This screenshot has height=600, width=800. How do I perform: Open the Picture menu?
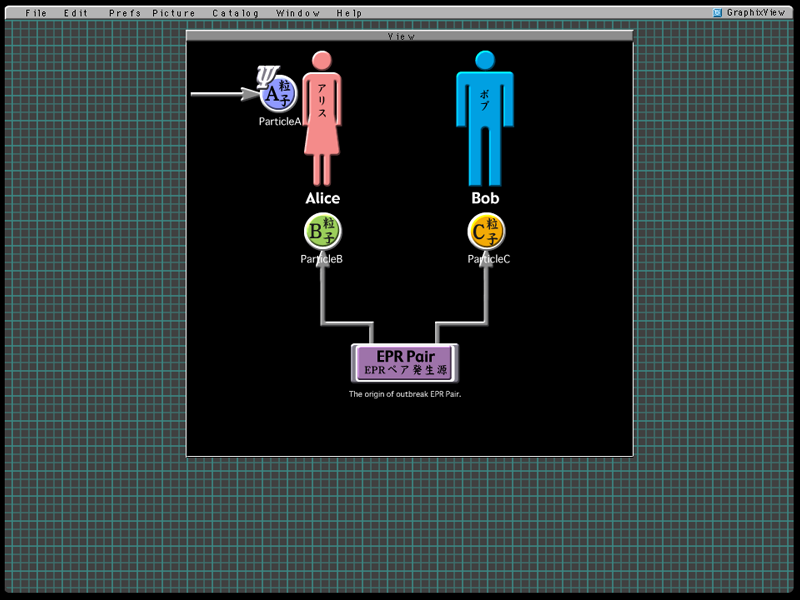tap(174, 13)
